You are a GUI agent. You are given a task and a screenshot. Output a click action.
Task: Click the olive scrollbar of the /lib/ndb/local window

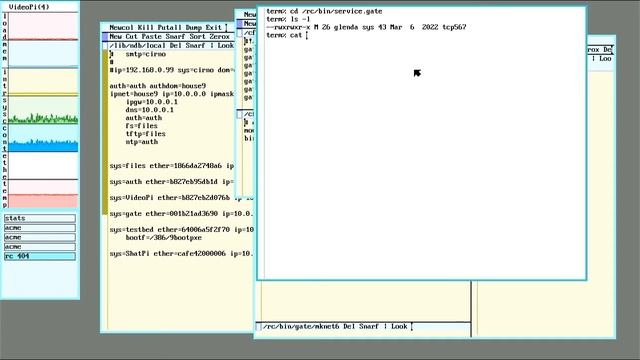pos(105,131)
